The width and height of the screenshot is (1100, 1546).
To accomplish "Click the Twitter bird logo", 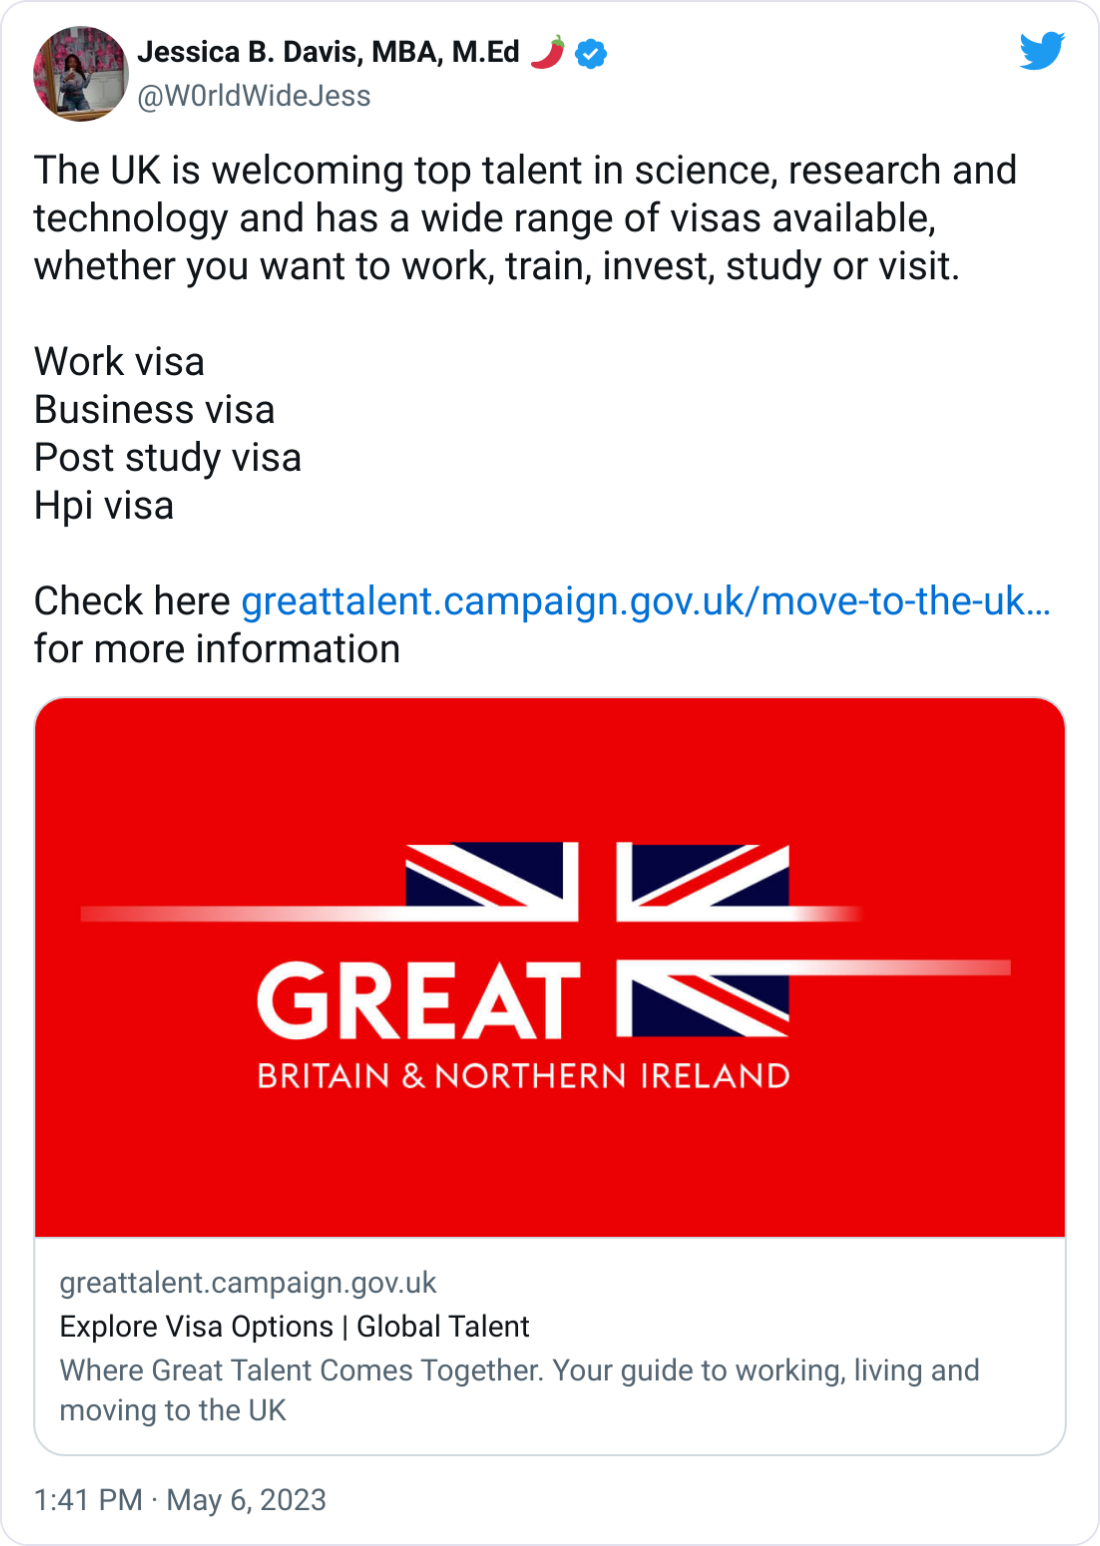I will [1043, 51].
